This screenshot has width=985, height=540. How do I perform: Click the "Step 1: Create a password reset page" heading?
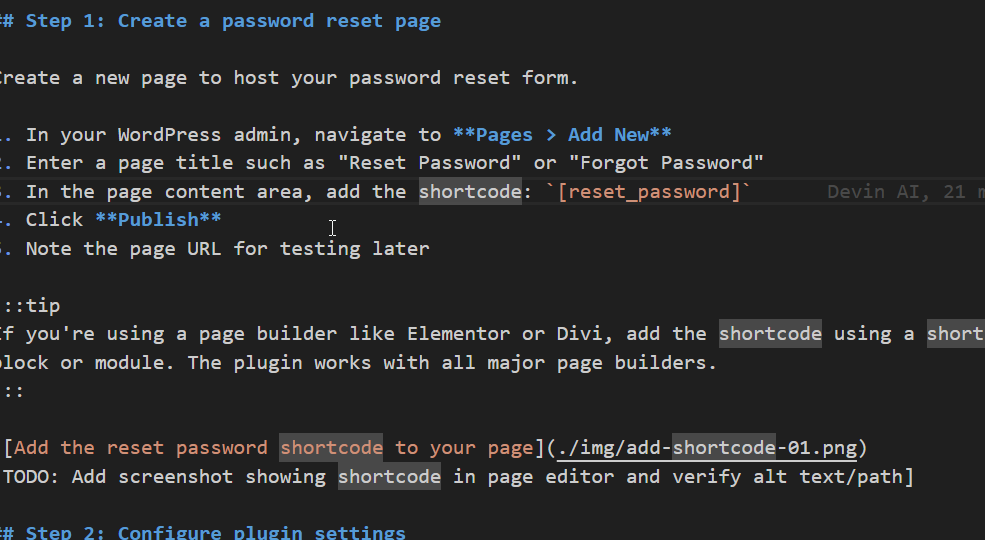pyautogui.click(x=233, y=21)
